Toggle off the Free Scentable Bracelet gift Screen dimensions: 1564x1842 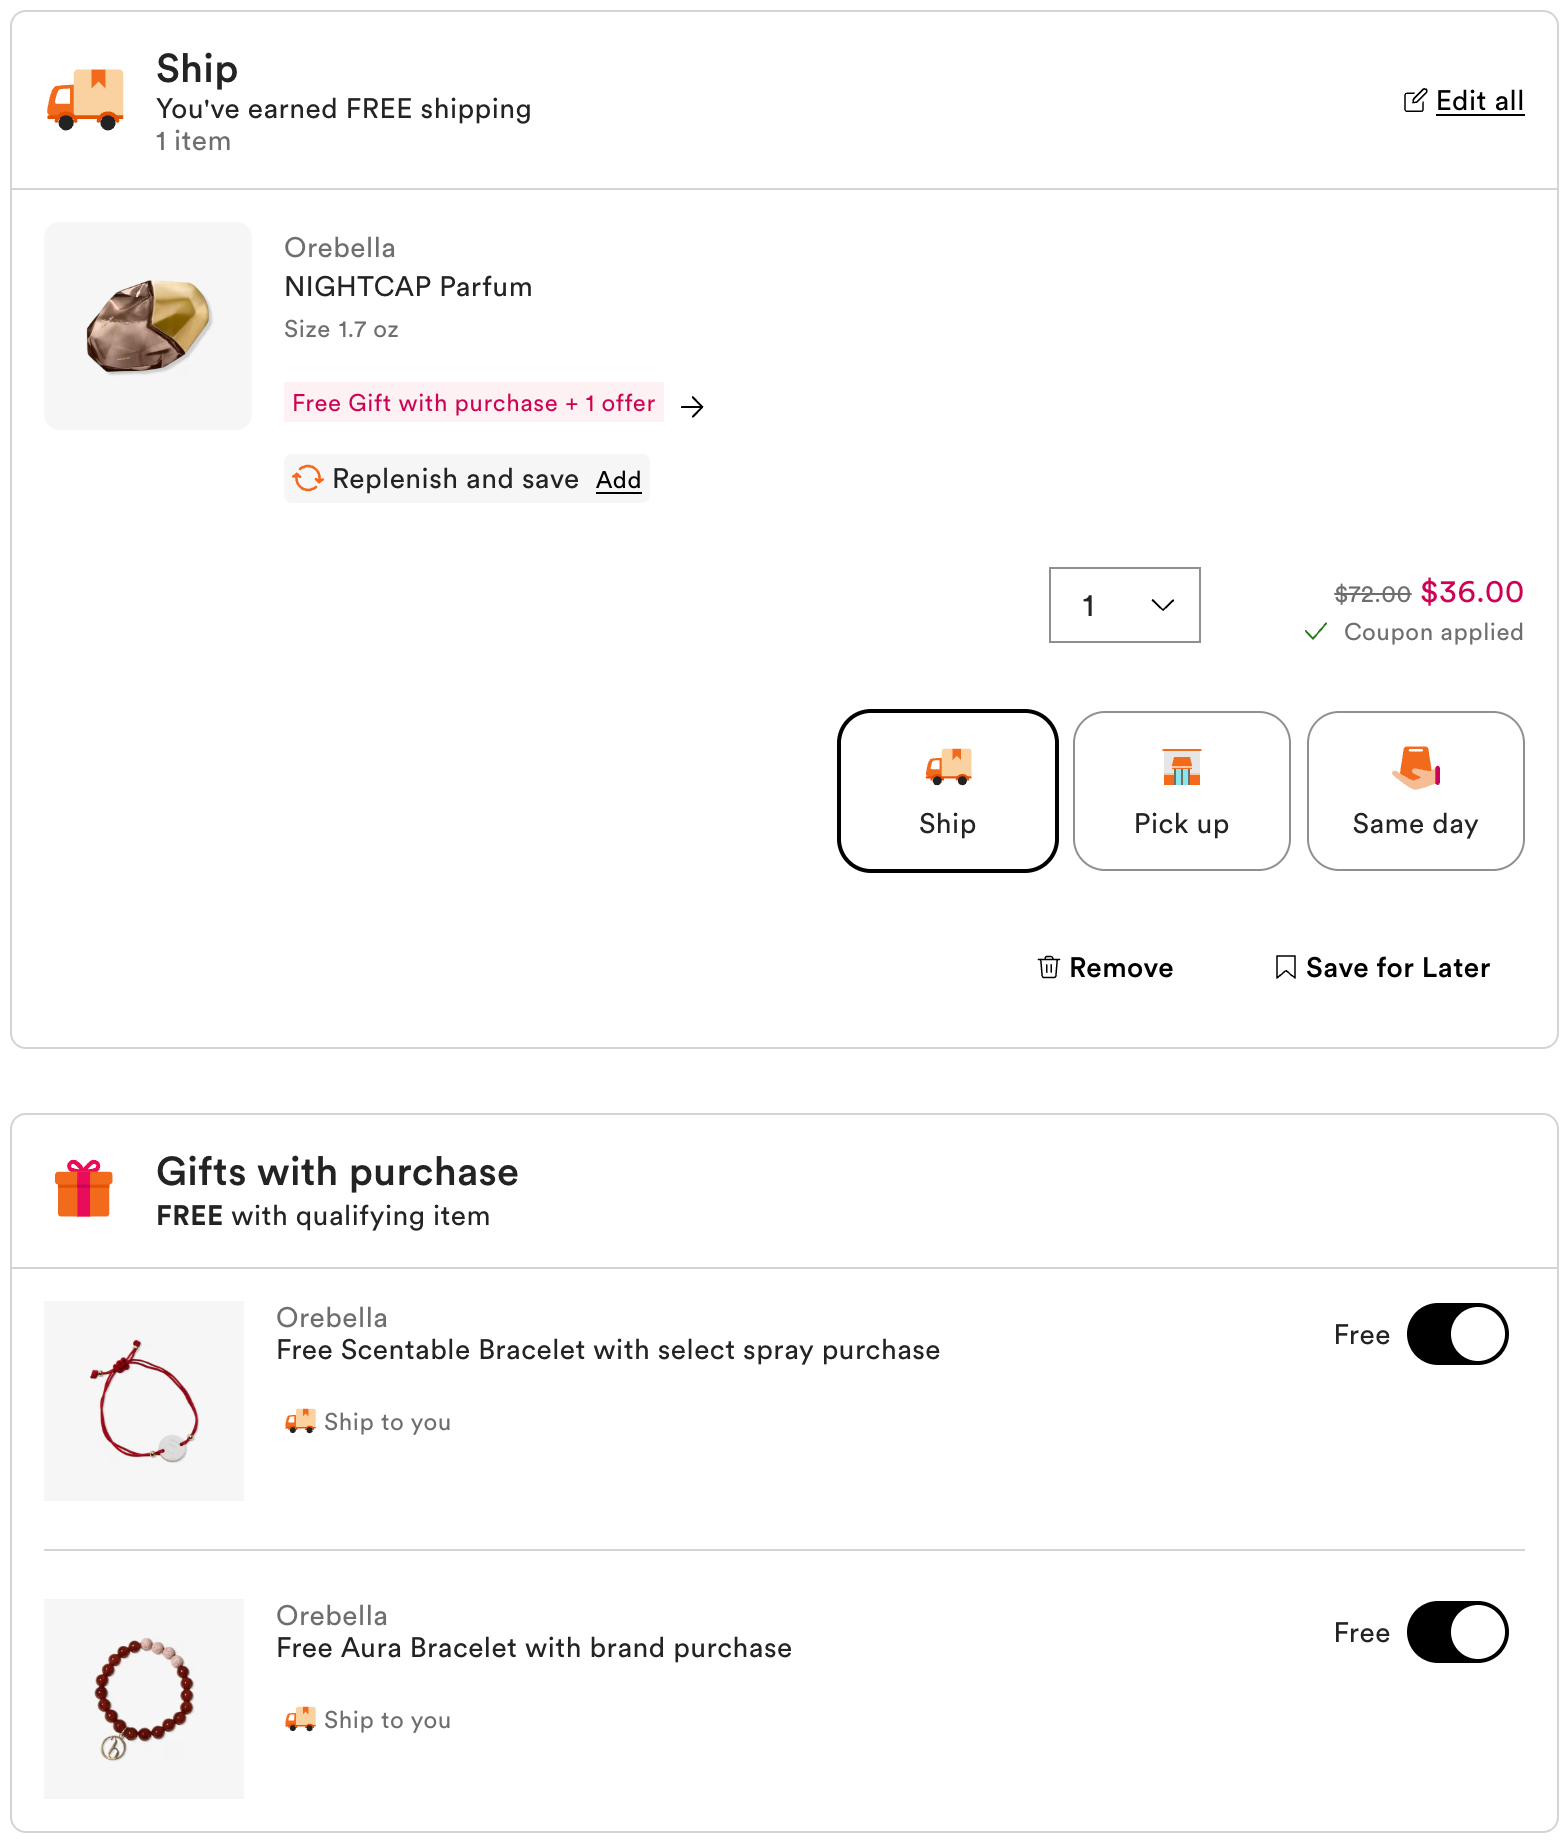click(1457, 1334)
